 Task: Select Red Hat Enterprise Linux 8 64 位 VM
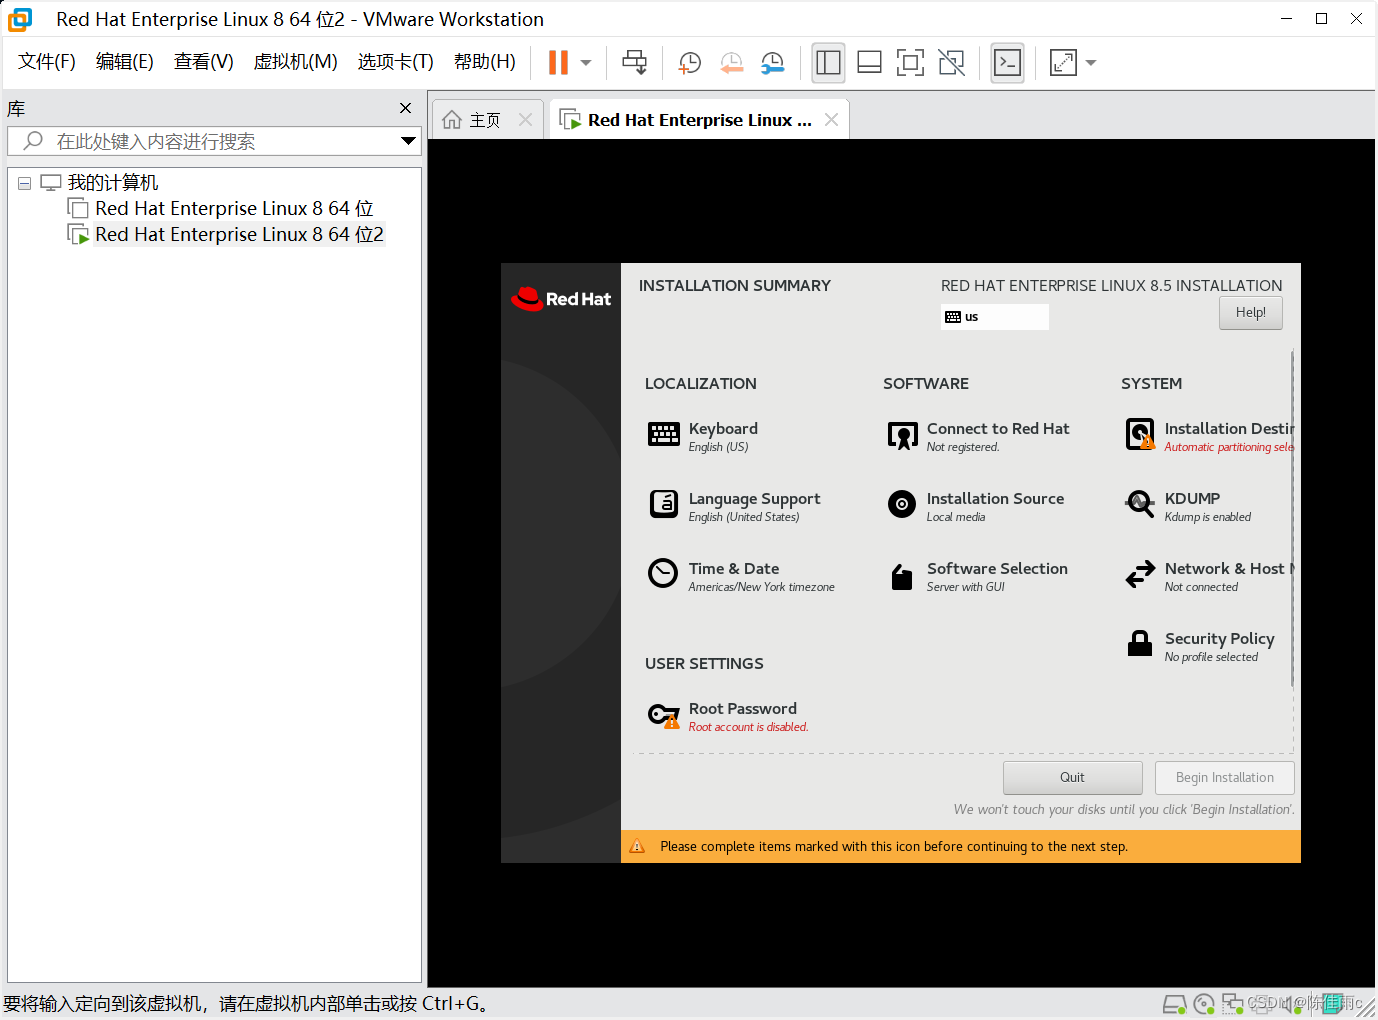click(x=234, y=208)
